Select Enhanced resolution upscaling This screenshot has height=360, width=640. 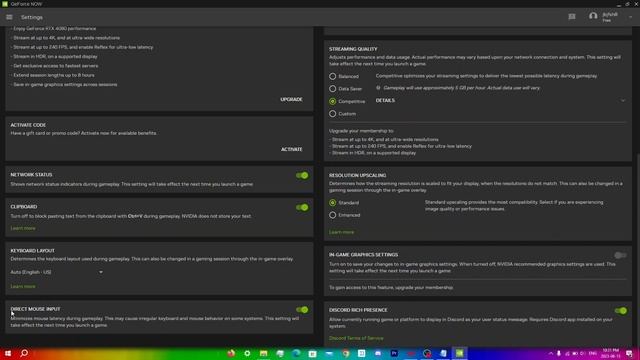tap(333, 215)
